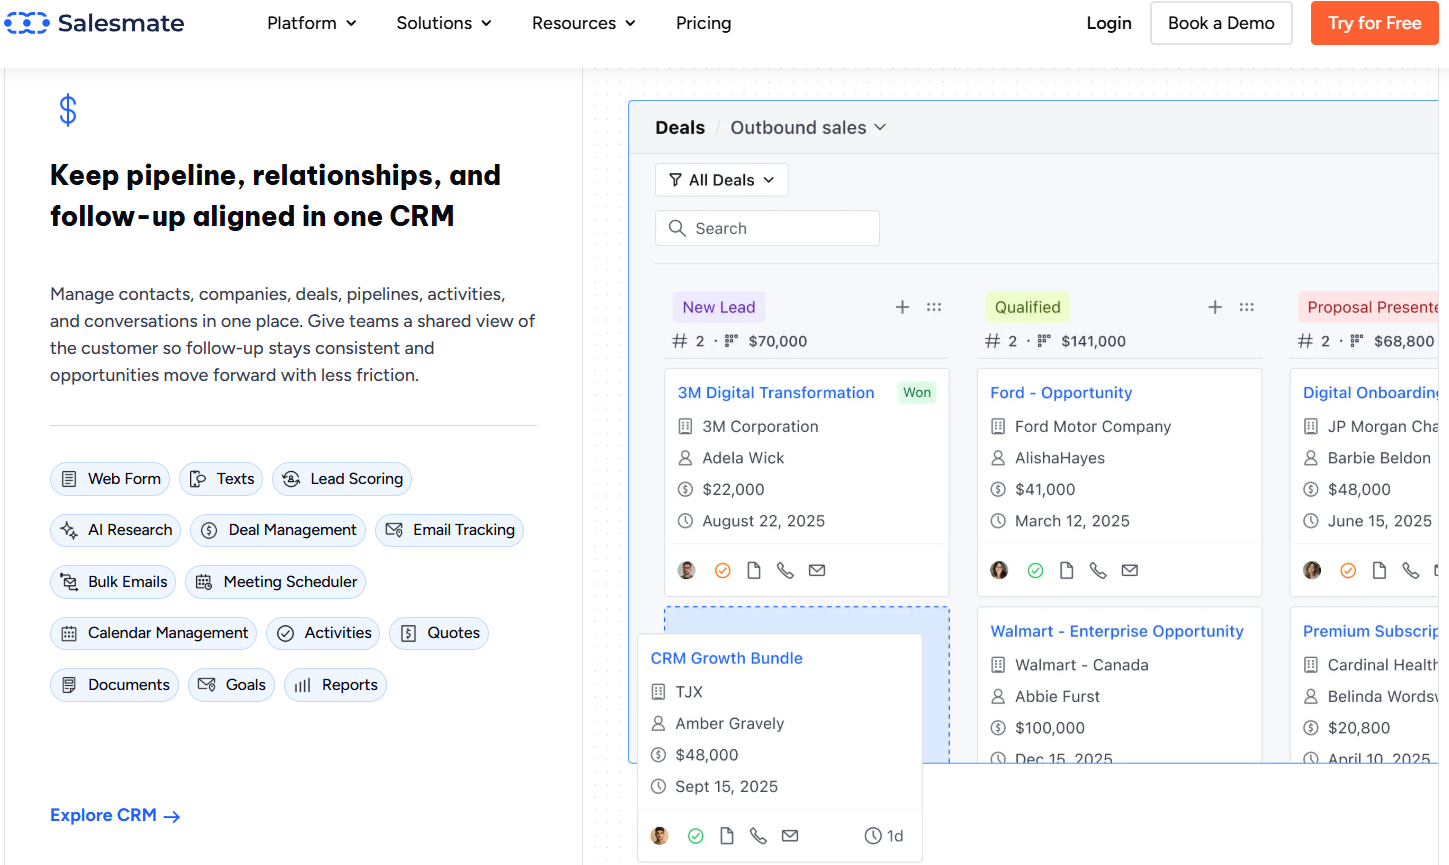Select the Qualified stage label

click(x=1027, y=307)
